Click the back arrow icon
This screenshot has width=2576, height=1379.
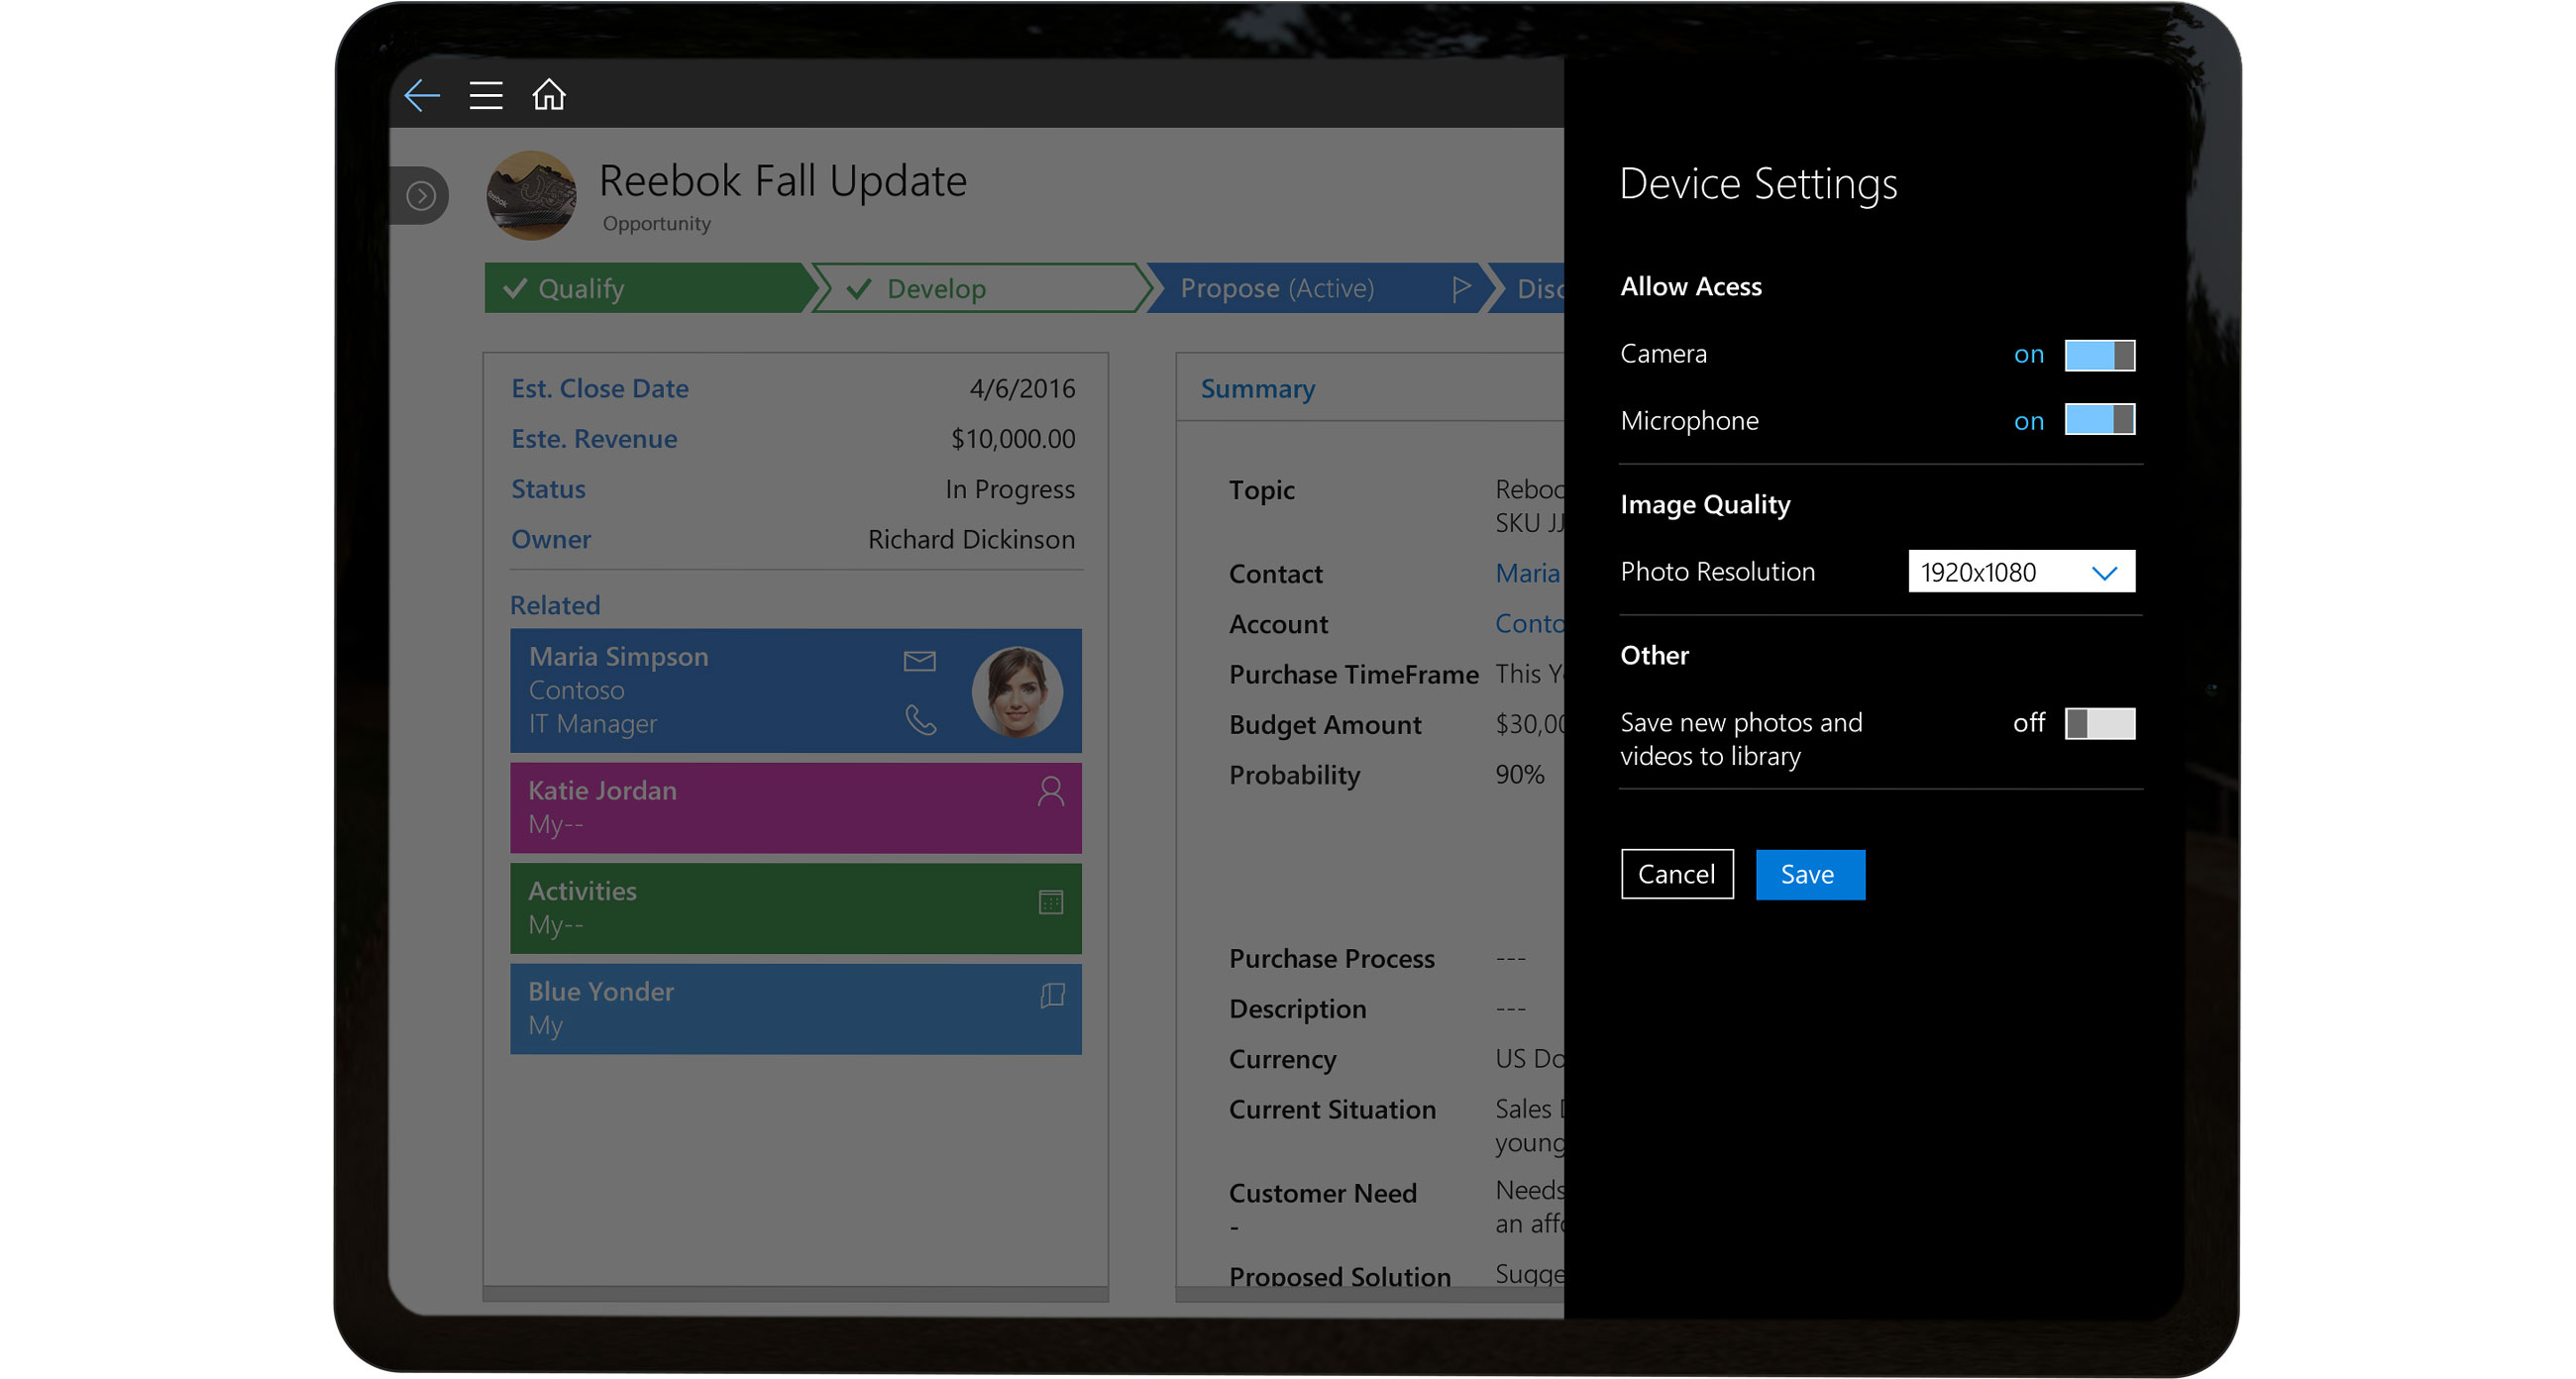coord(422,95)
